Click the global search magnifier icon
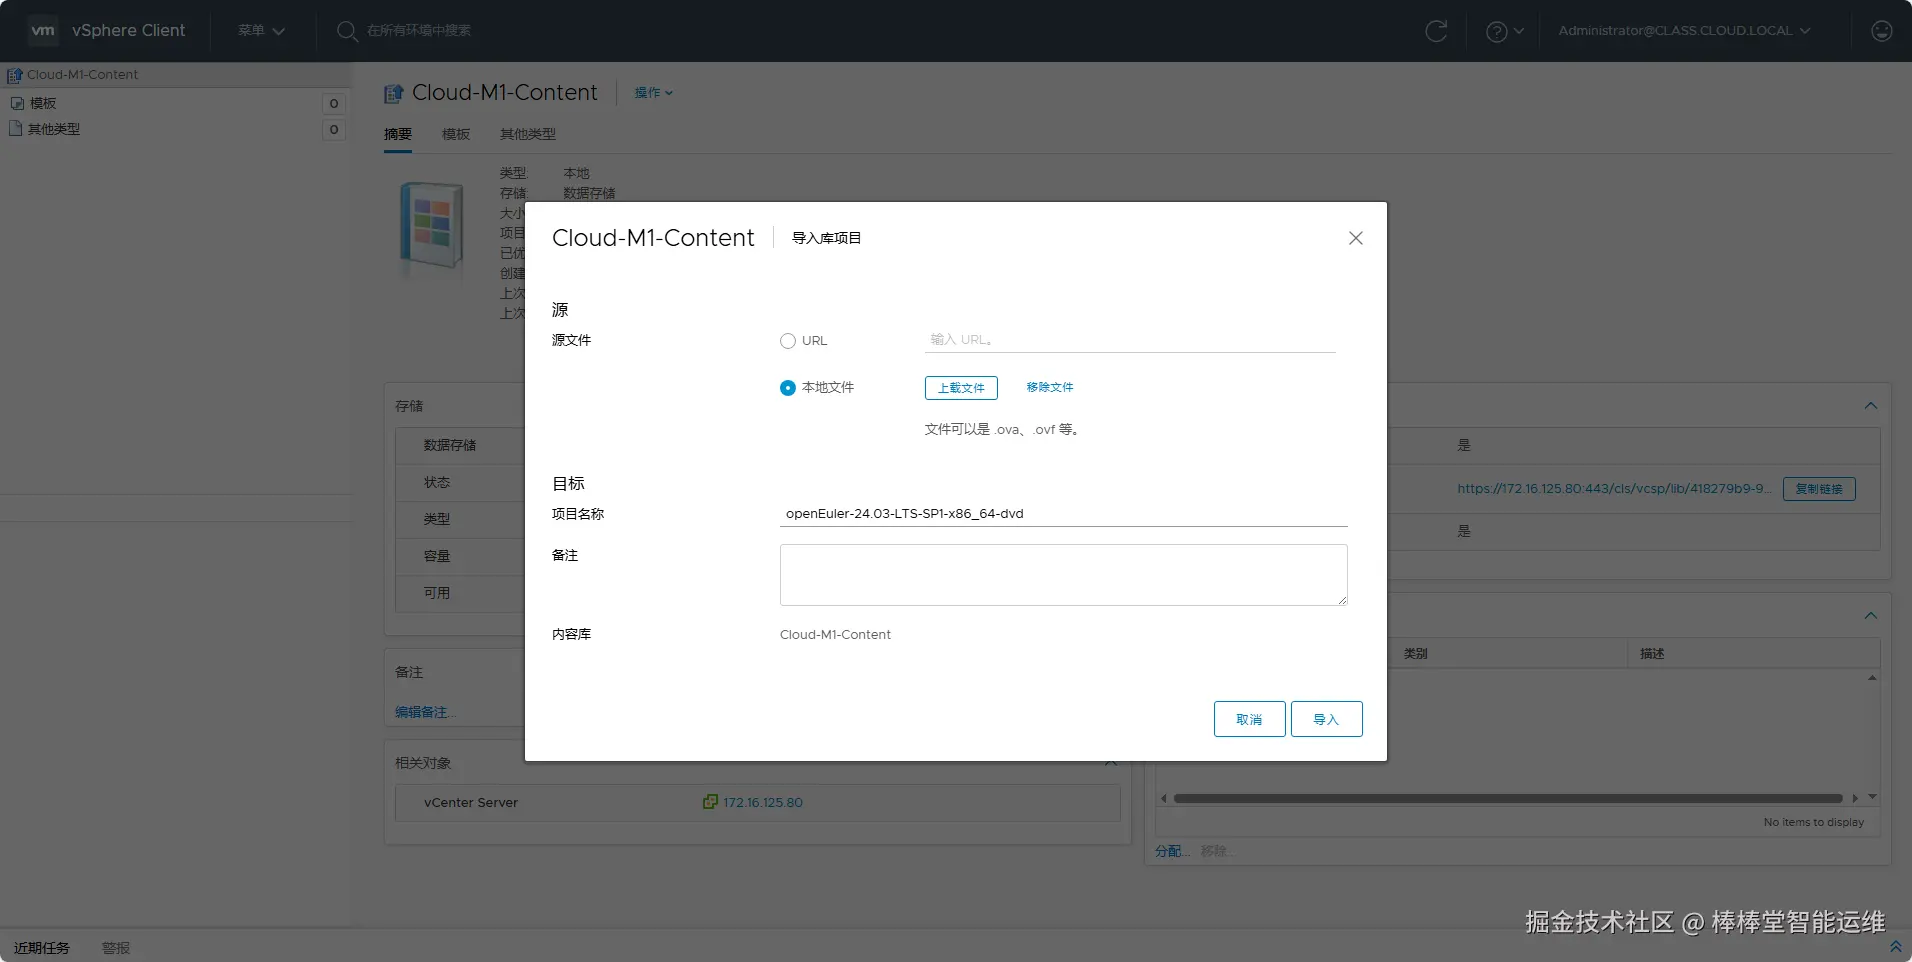The width and height of the screenshot is (1912, 962). (x=347, y=31)
